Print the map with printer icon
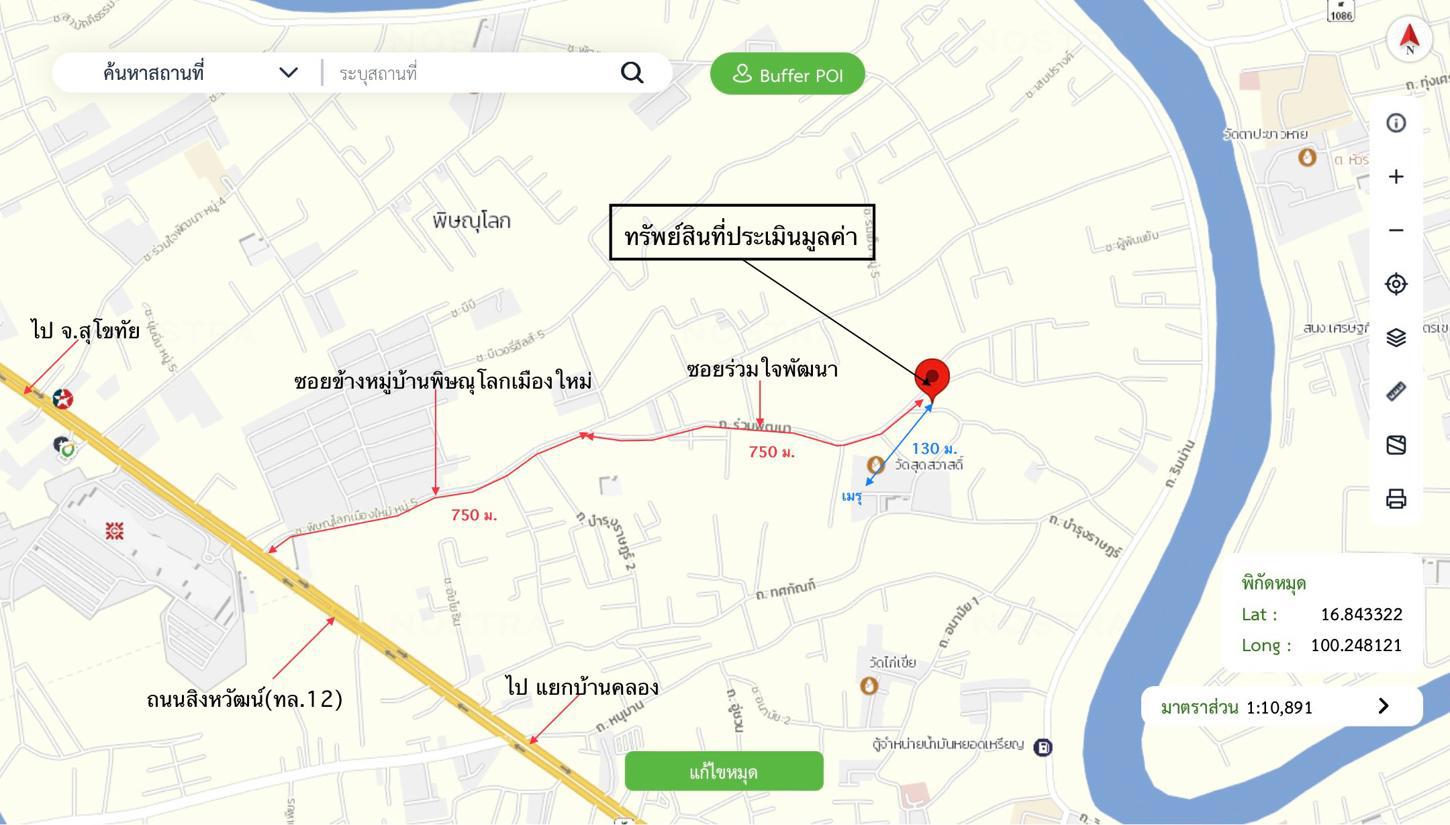This screenshot has width=1450, height=825. pos(1396,498)
